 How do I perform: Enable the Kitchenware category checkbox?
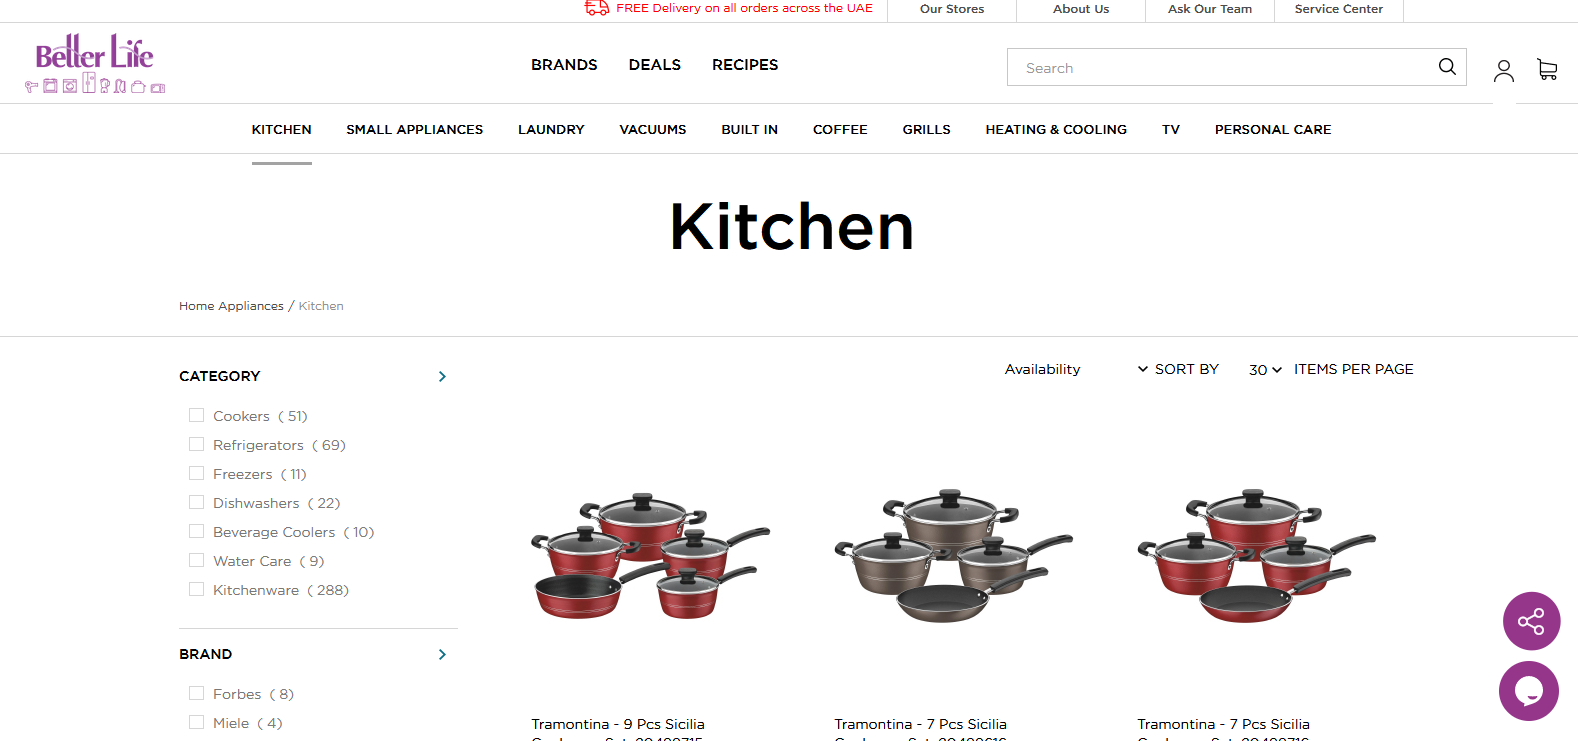tap(196, 589)
